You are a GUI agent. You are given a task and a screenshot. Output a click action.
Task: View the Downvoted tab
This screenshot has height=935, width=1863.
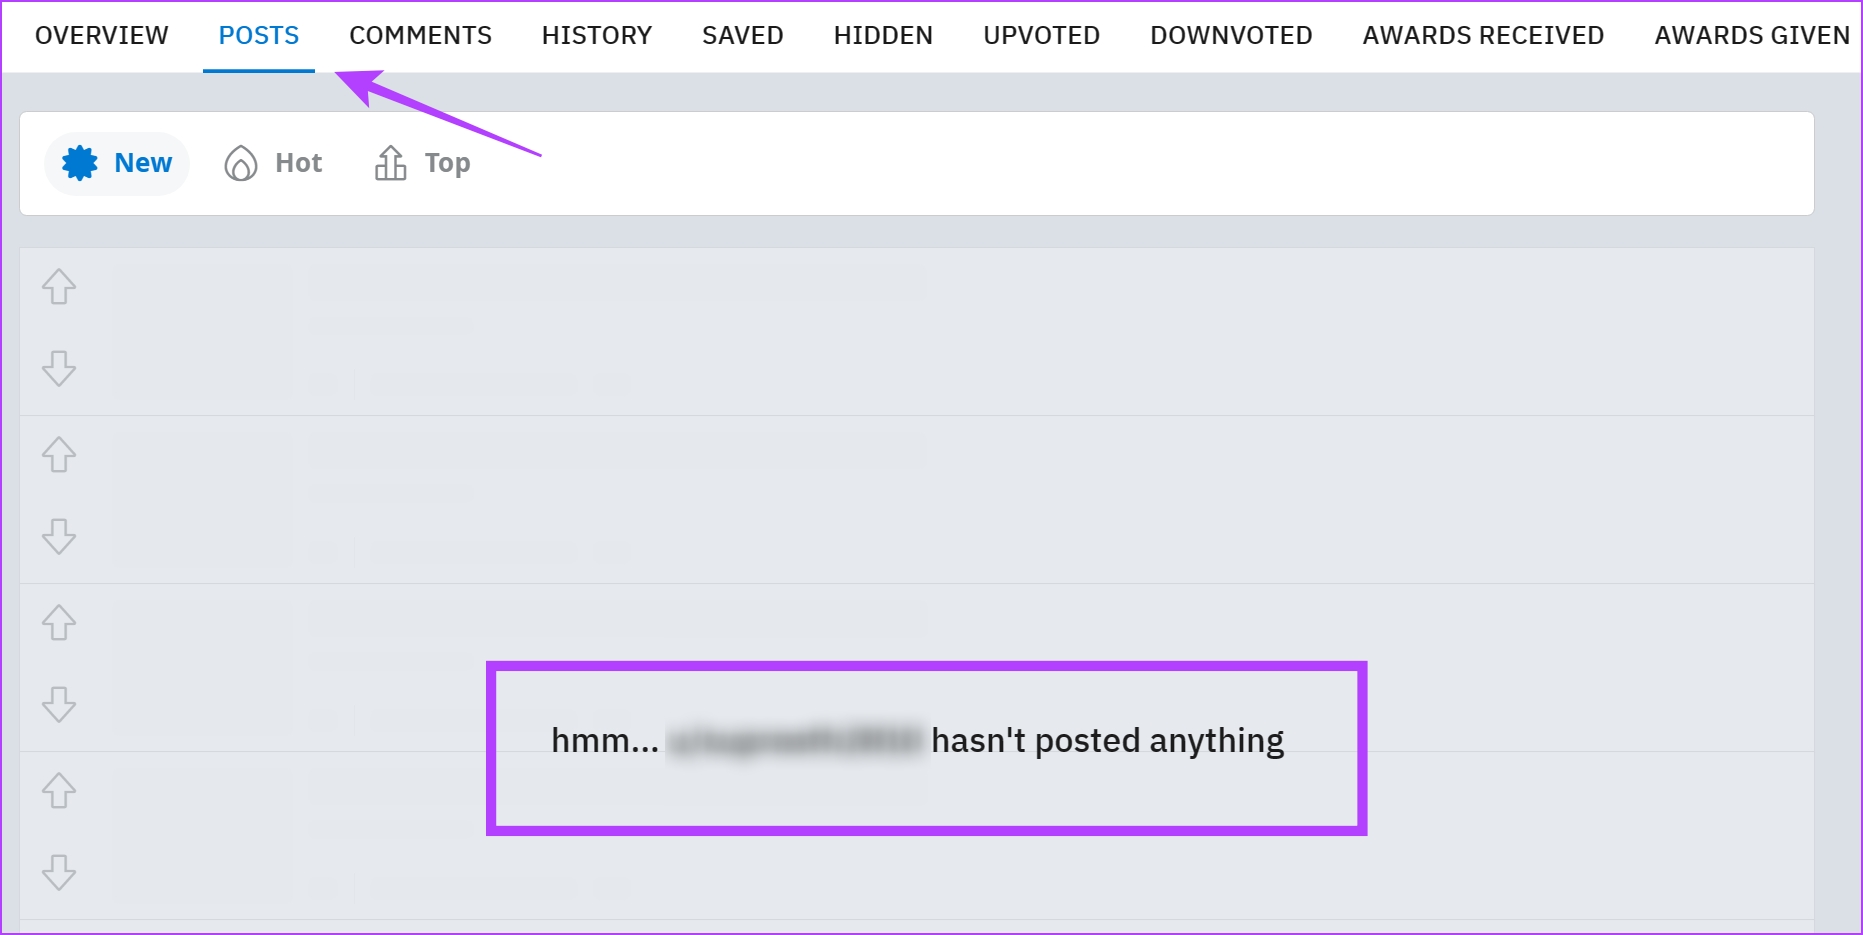coord(1231,35)
